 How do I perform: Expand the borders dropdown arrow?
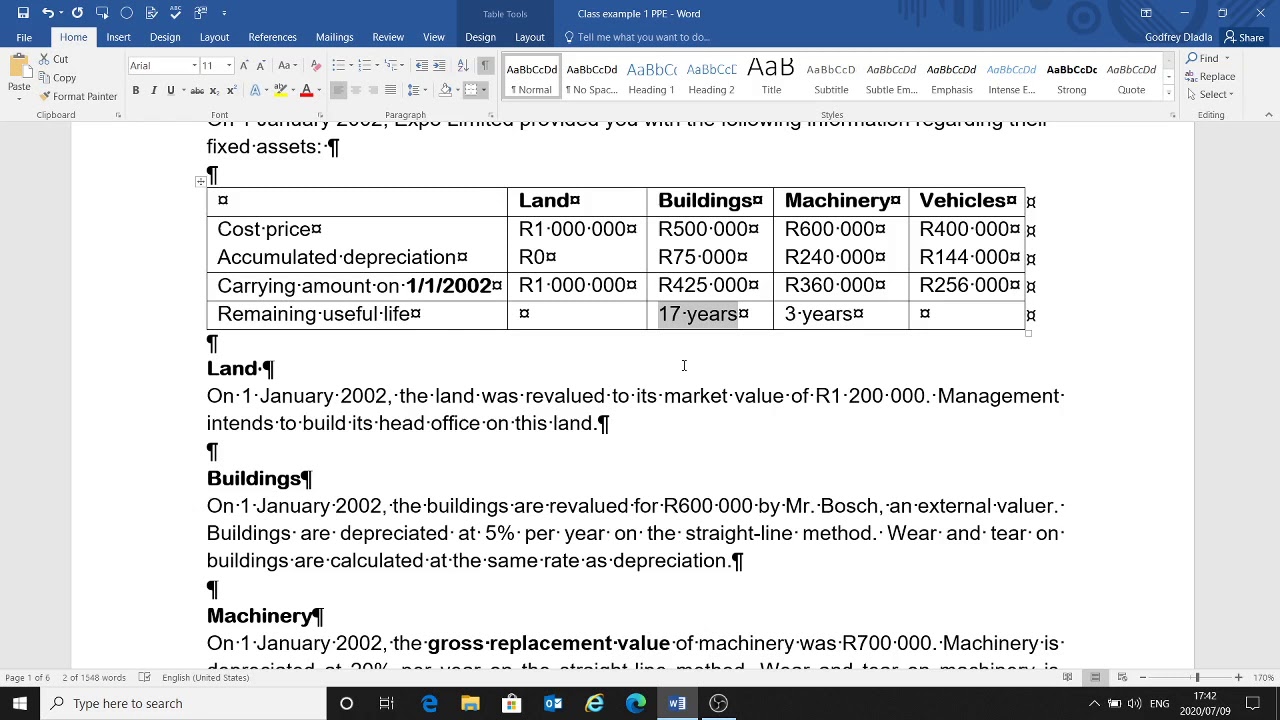click(x=485, y=90)
